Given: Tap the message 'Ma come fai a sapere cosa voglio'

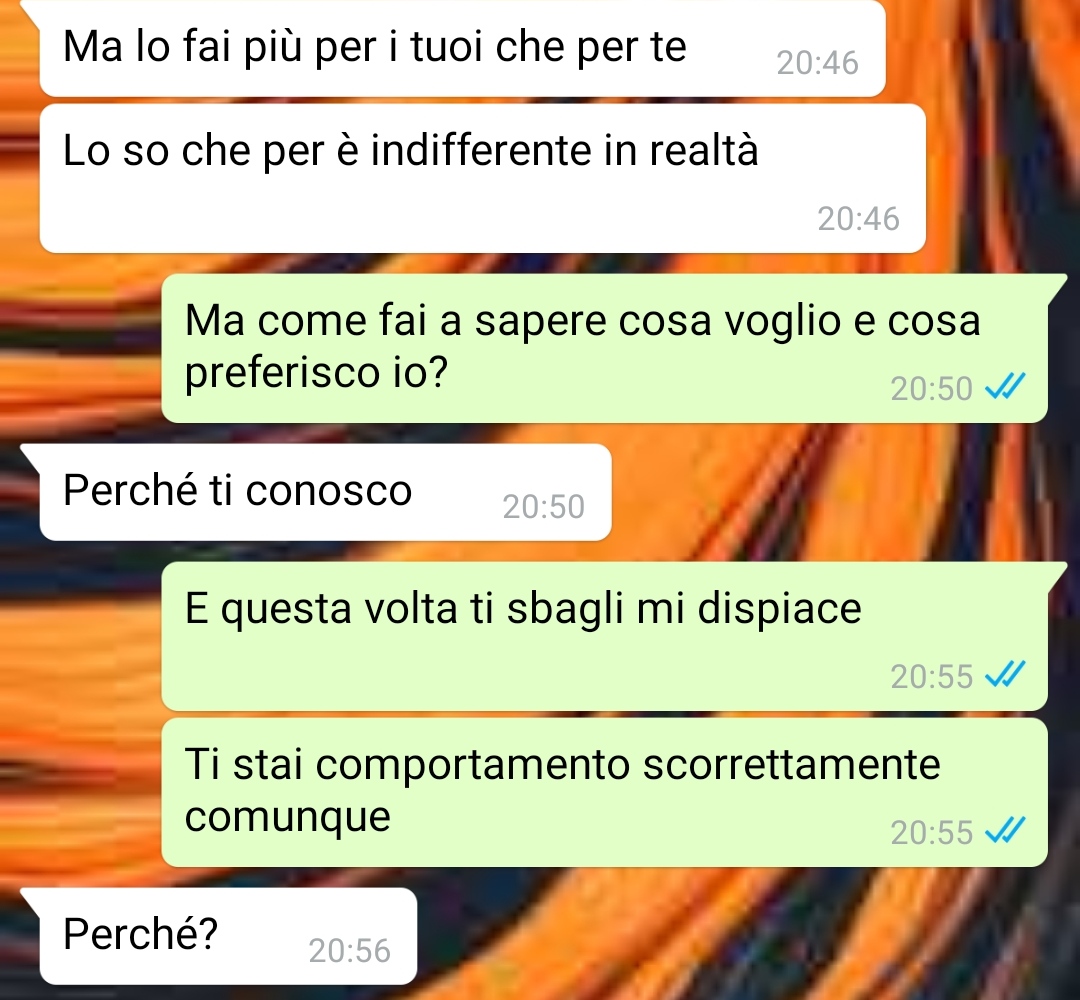Looking at the screenshot, I should click(604, 348).
